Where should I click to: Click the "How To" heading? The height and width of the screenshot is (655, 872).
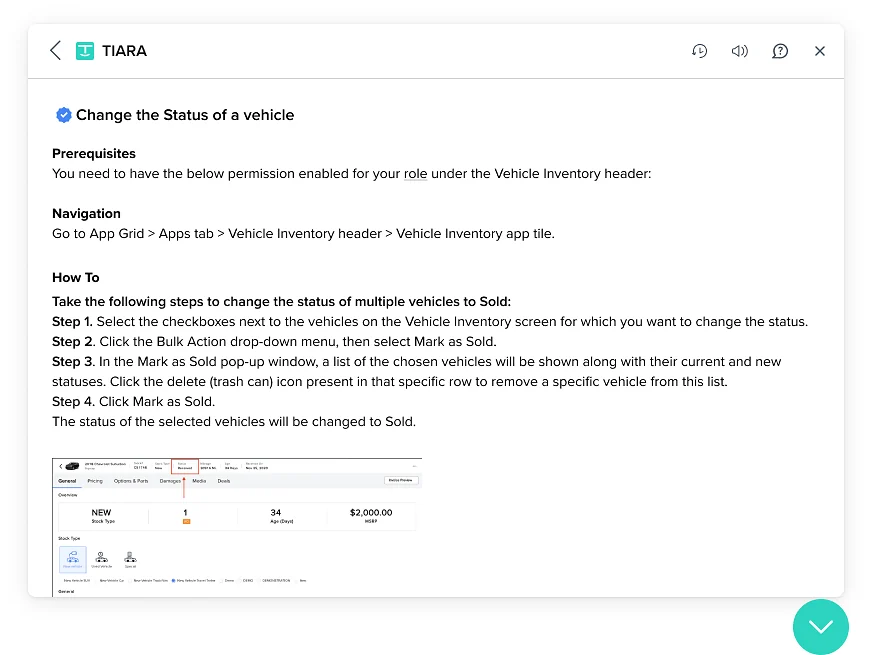76,277
